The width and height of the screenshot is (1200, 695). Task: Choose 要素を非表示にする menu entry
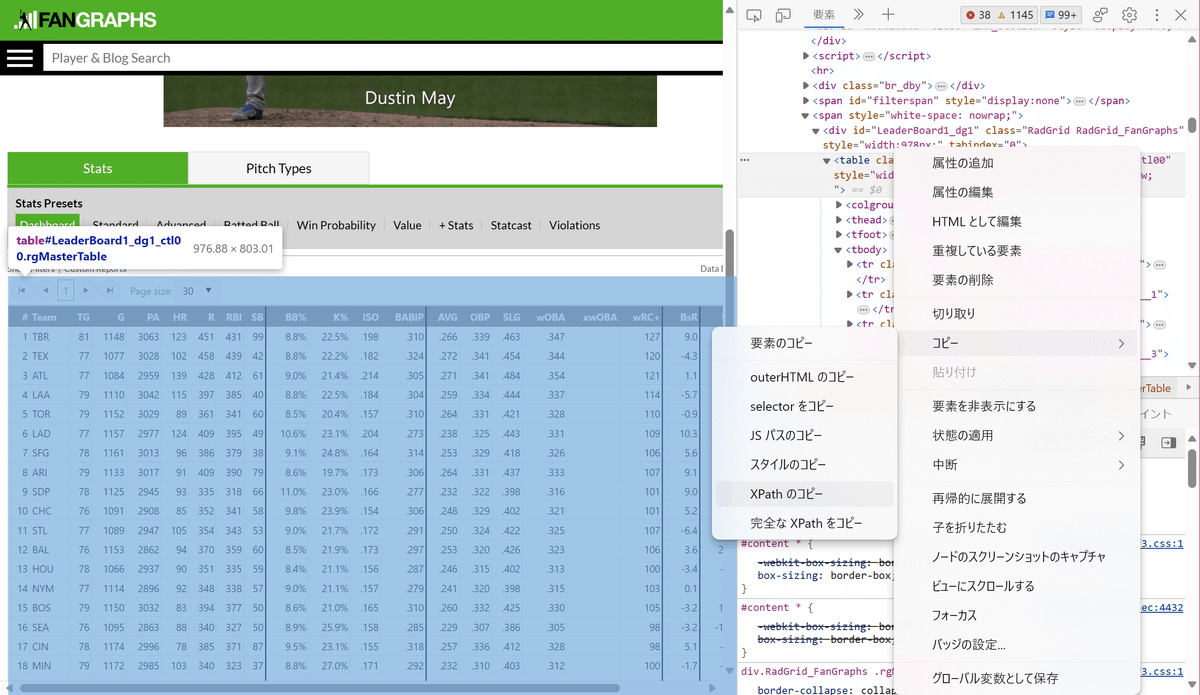(x=1017, y=406)
